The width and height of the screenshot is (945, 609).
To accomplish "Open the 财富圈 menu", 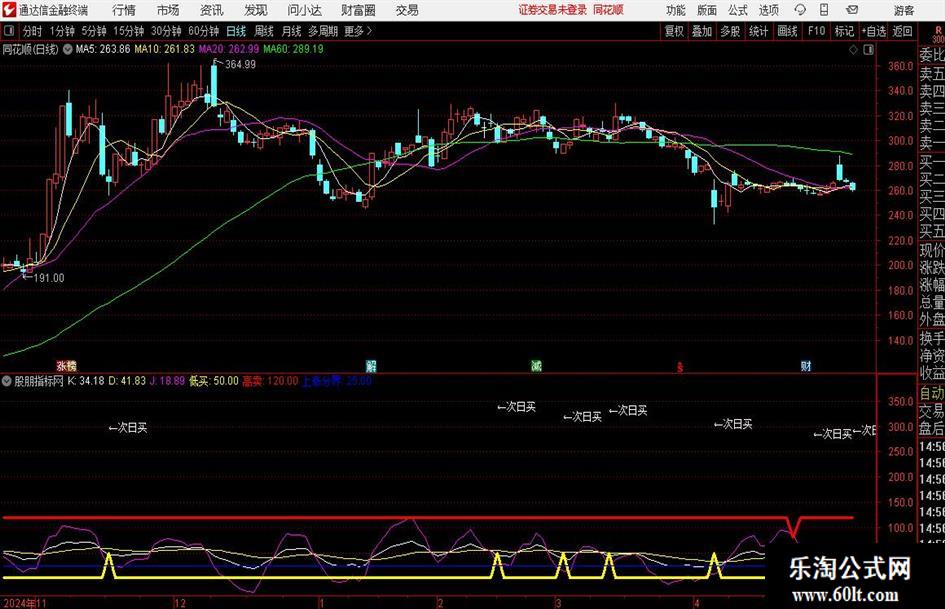I will point(358,10).
